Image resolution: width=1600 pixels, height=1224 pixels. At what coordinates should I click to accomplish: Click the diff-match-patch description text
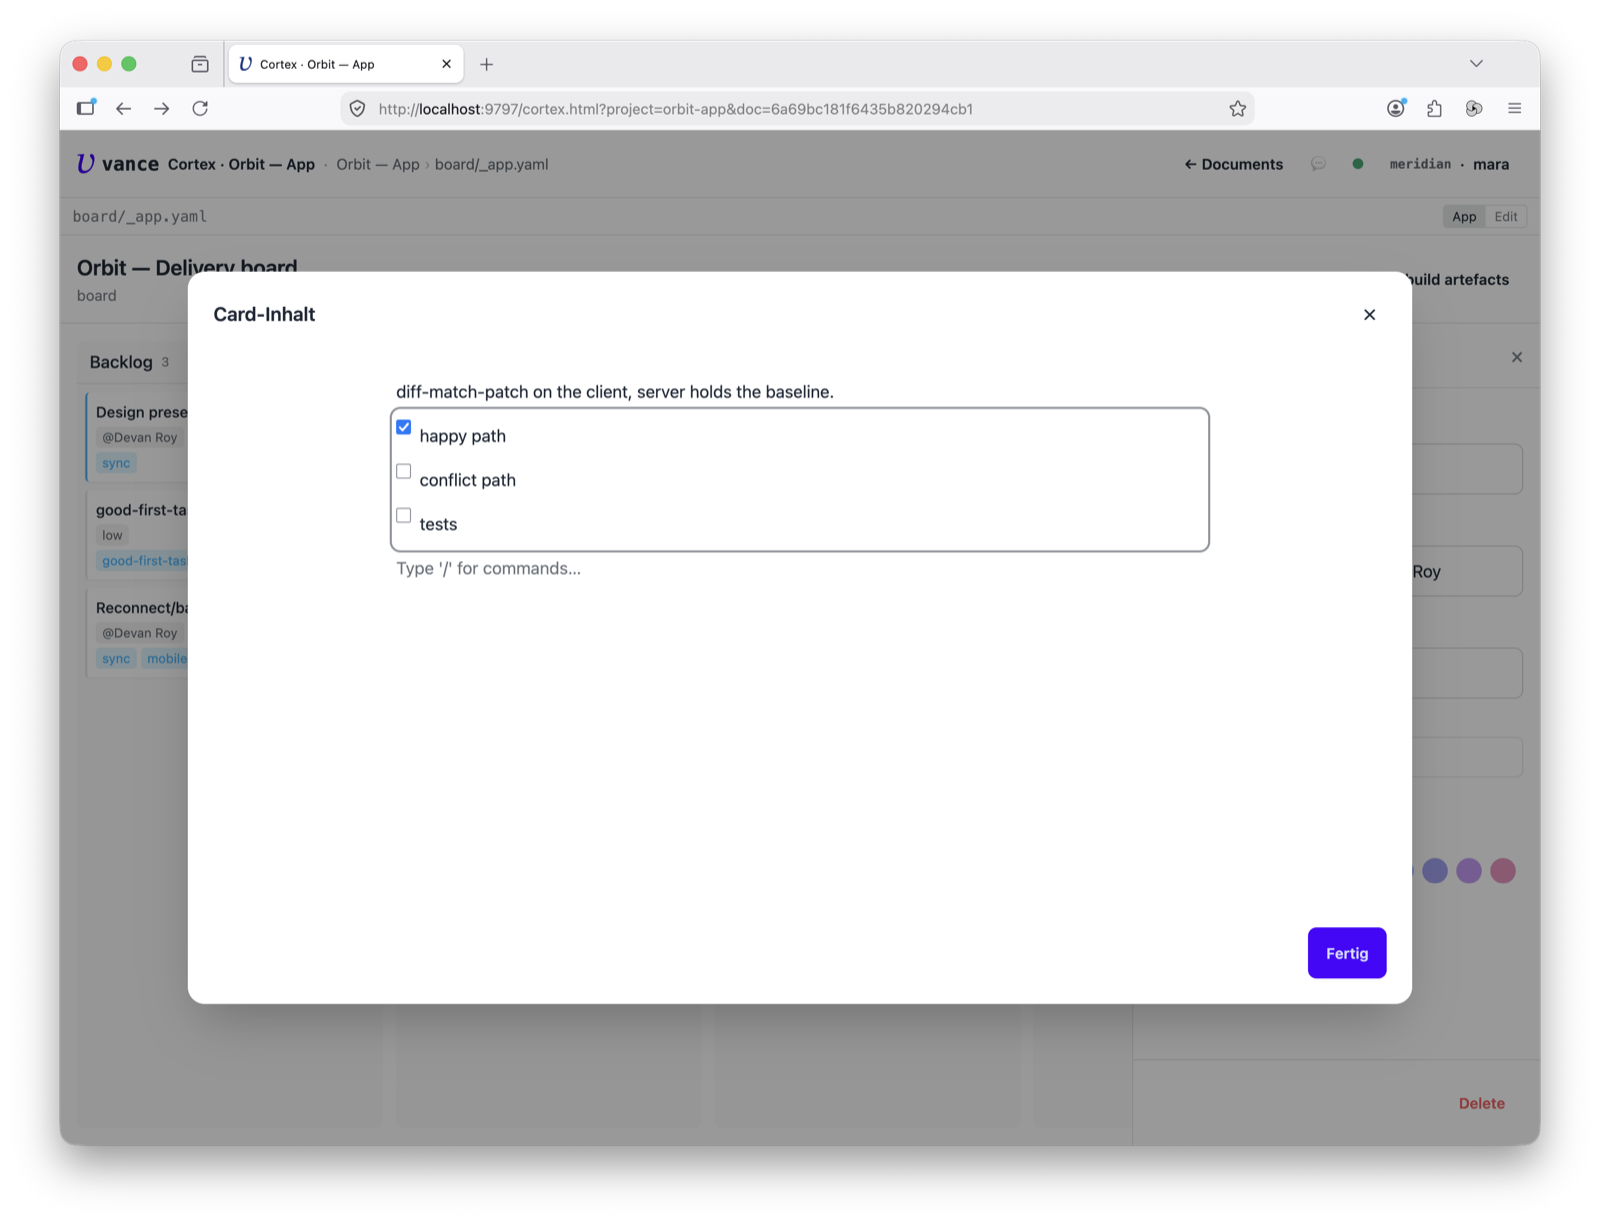(x=615, y=392)
